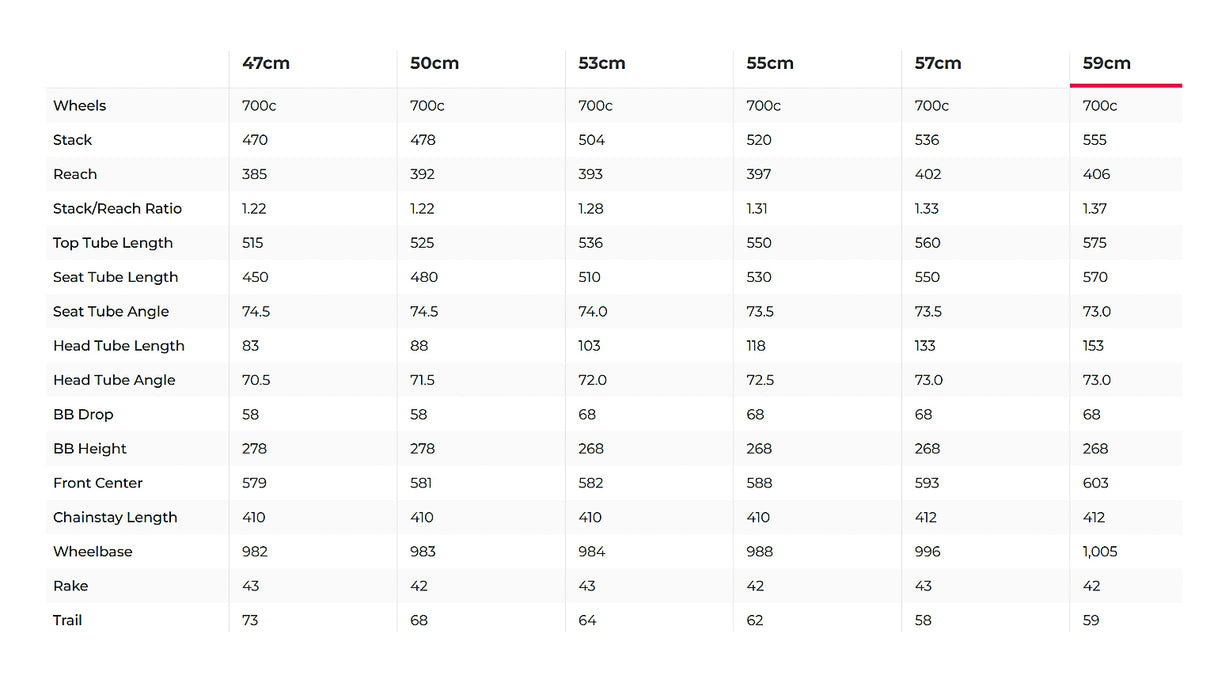The width and height of the screenshot is (1214, 683).
Task: Select the Trail row label
Action: click(x=68, y=621)
